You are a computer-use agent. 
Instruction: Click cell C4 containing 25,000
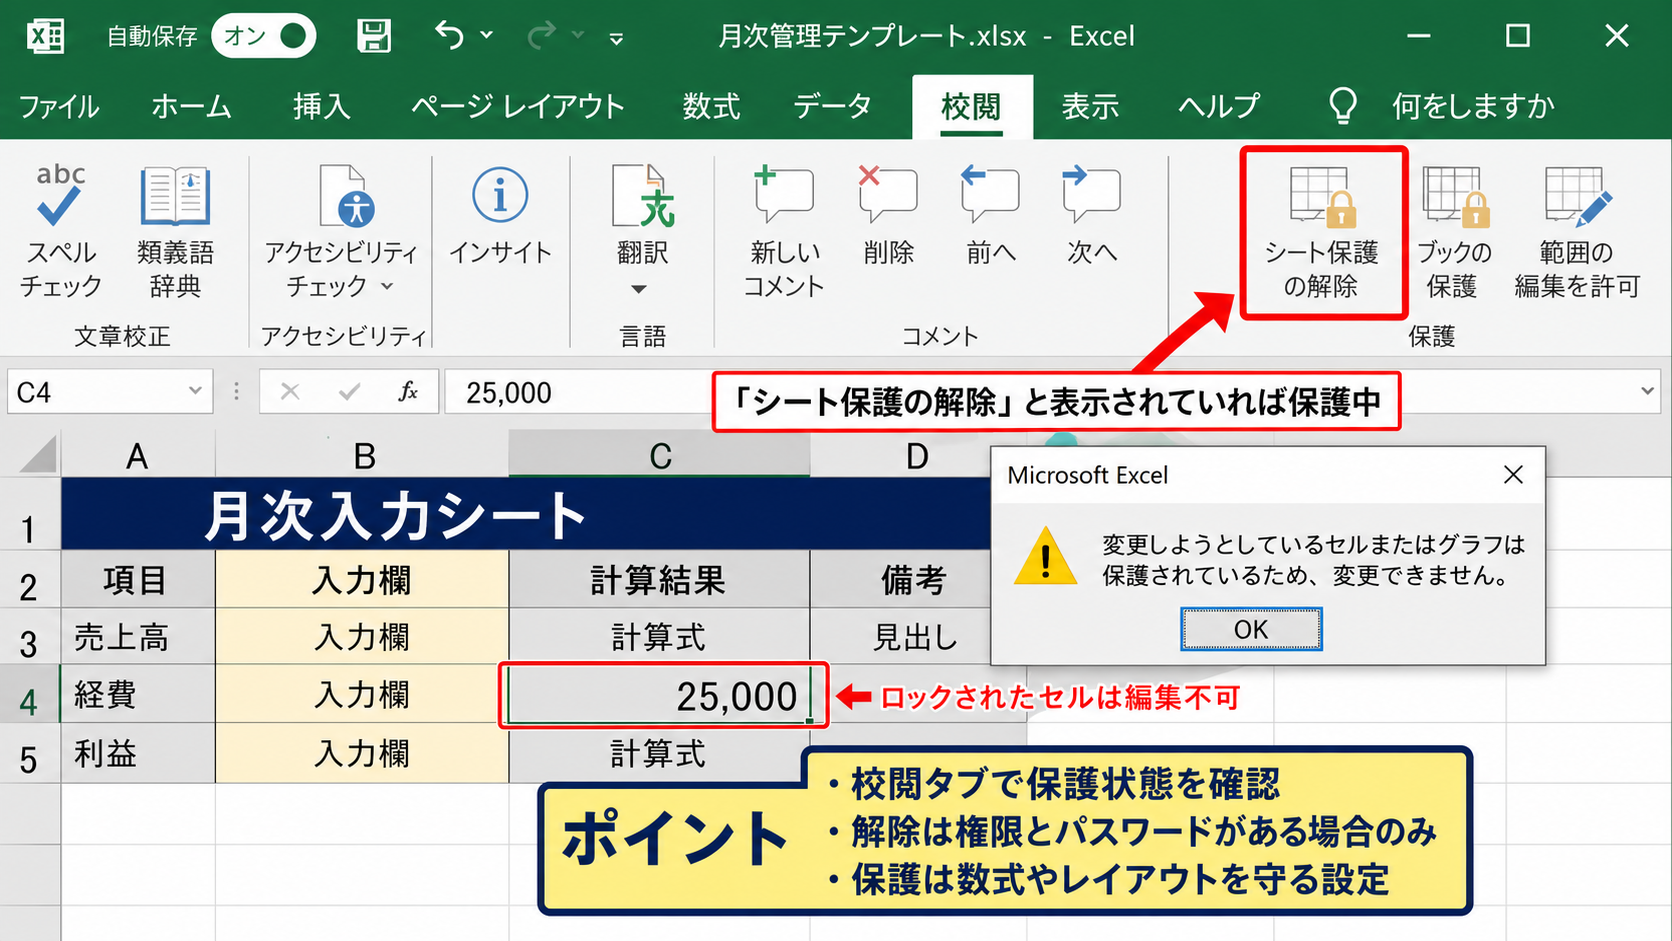tap(660, 695)
